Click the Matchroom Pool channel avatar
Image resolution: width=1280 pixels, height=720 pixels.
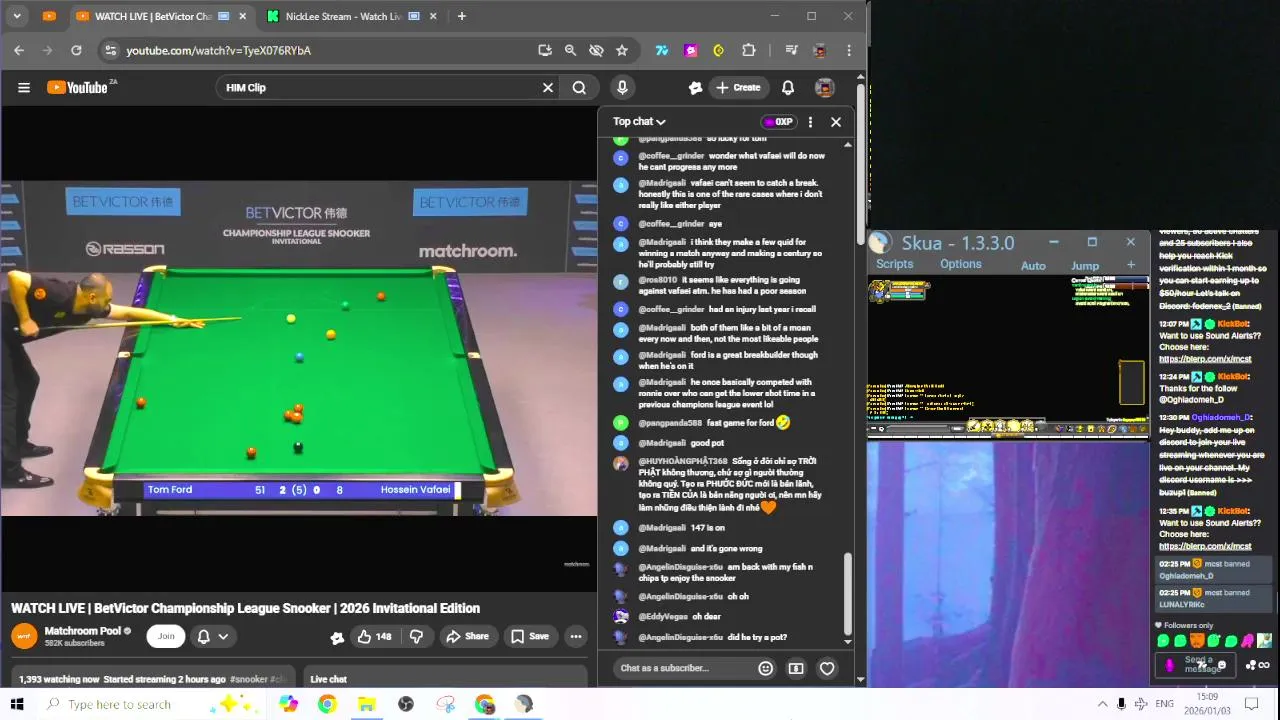click(24, 636)
